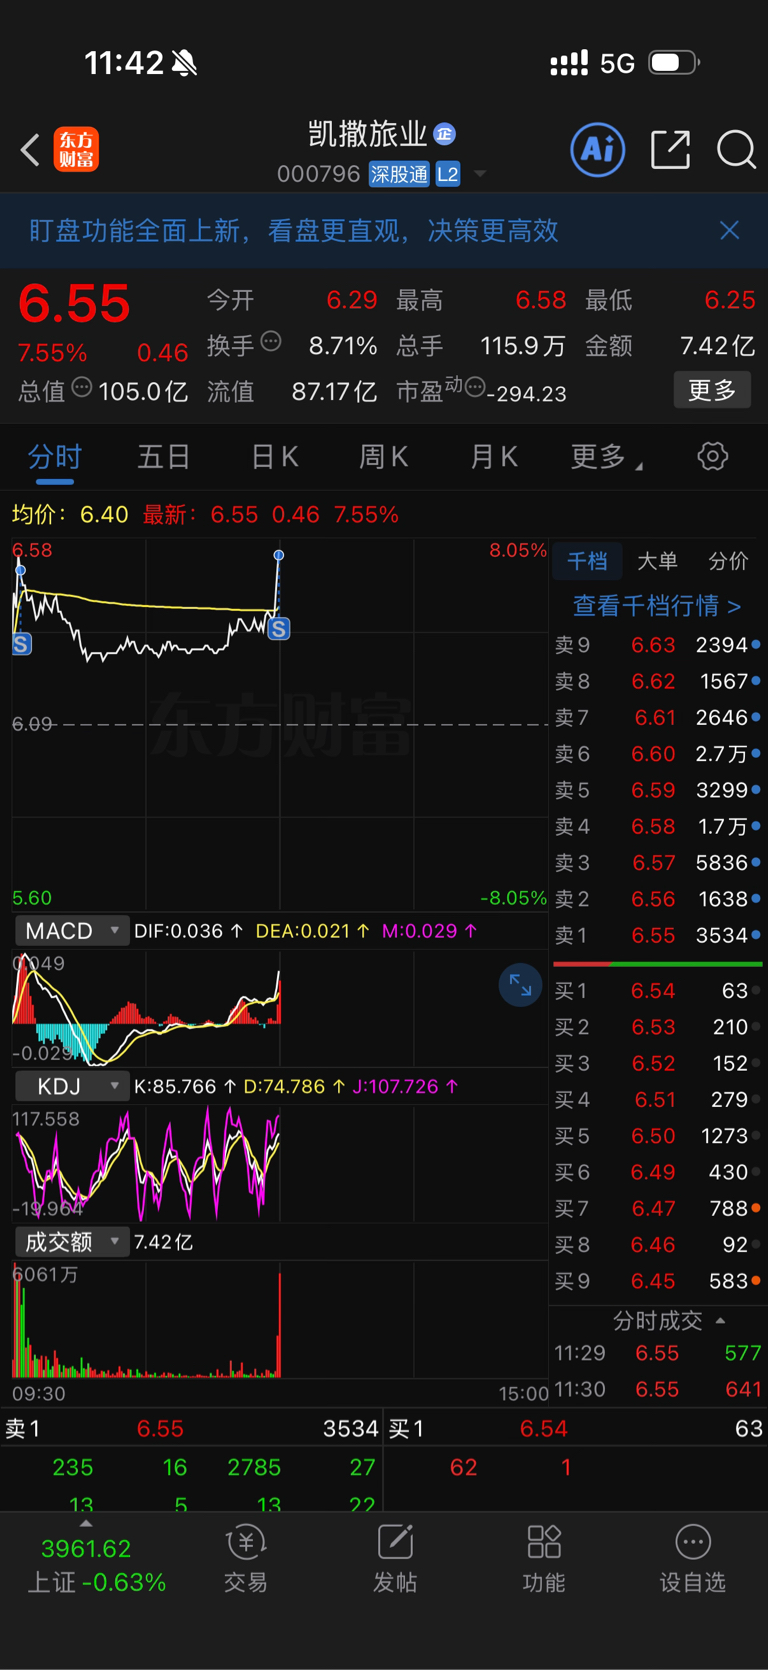Image resolution: width=768 pixels, height=1670 pixels.
Task: Tap the 上证 3961.62 index ticker
Action: coord(96,1565)
